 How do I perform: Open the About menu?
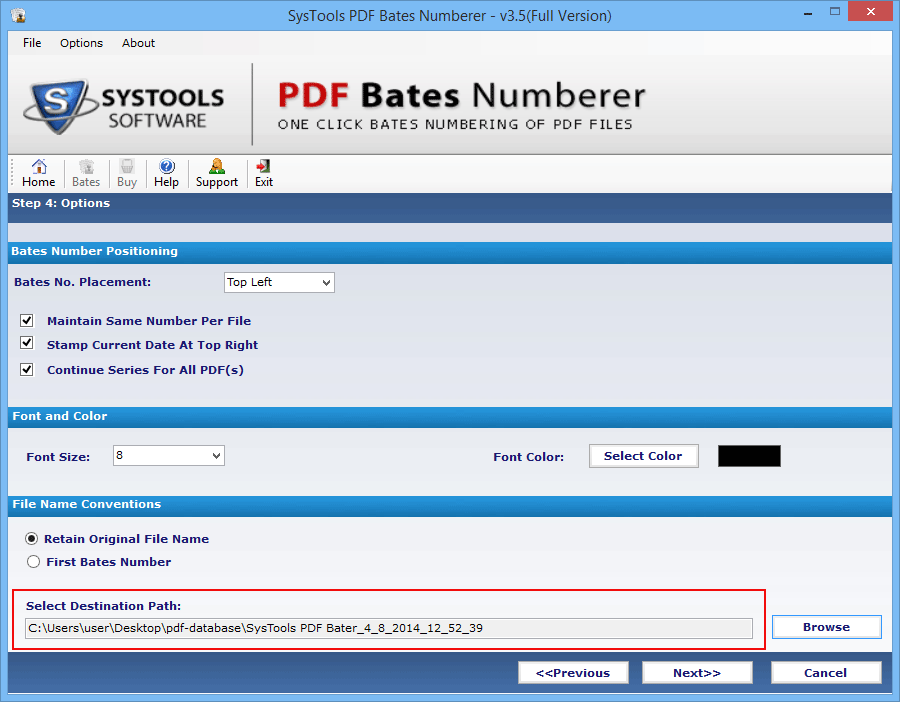138,43
